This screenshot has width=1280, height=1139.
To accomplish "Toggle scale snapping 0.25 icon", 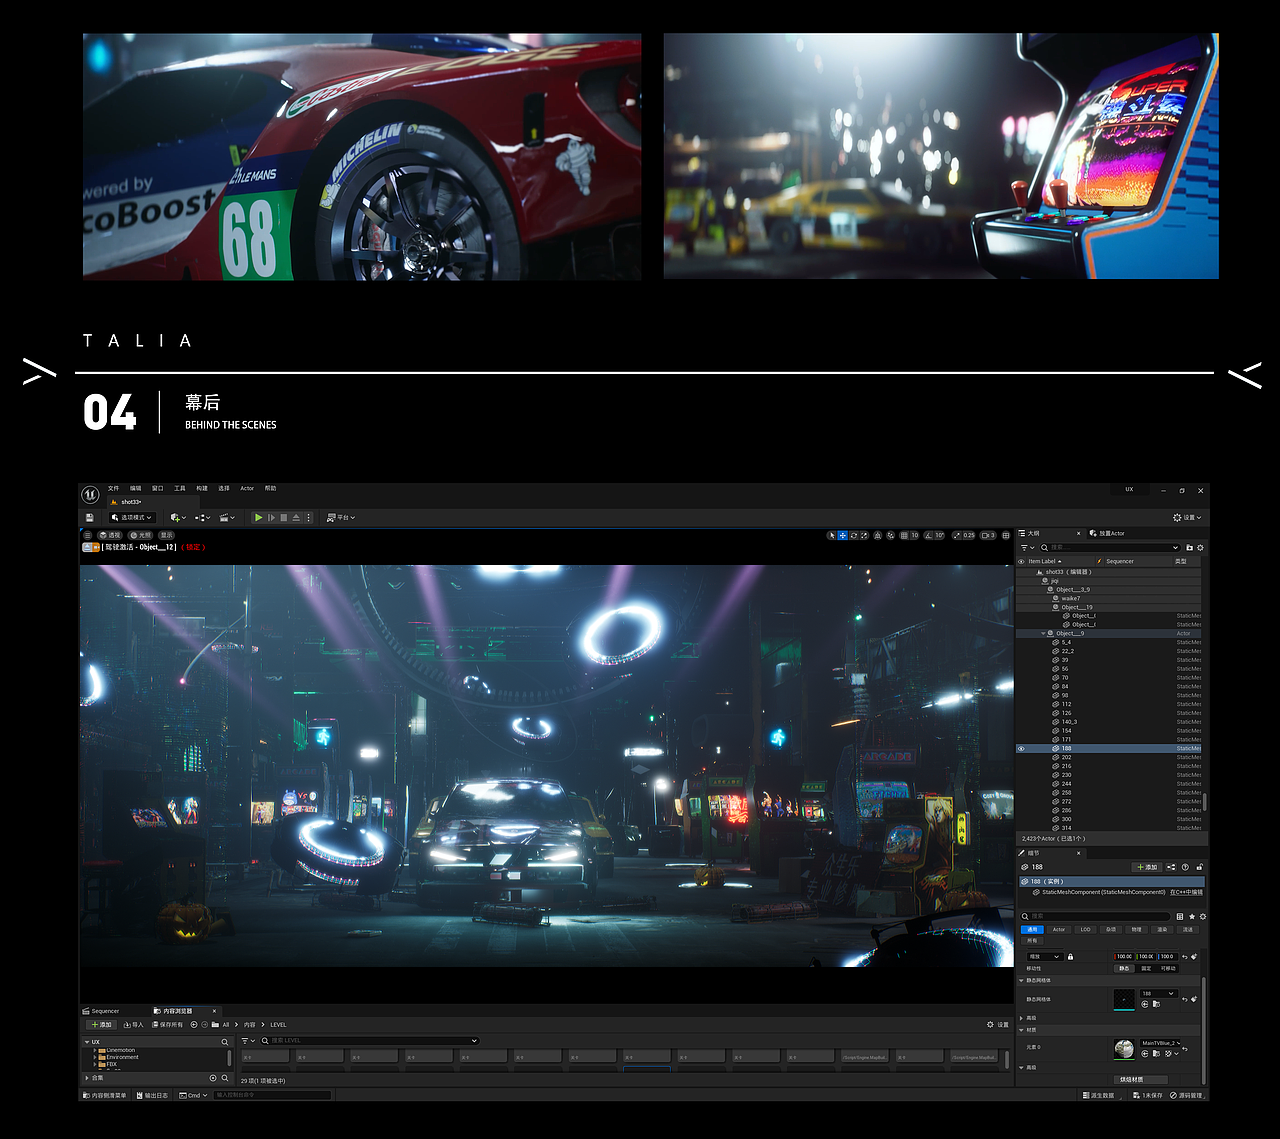I will pyautogui.click(x=956, y=535).
